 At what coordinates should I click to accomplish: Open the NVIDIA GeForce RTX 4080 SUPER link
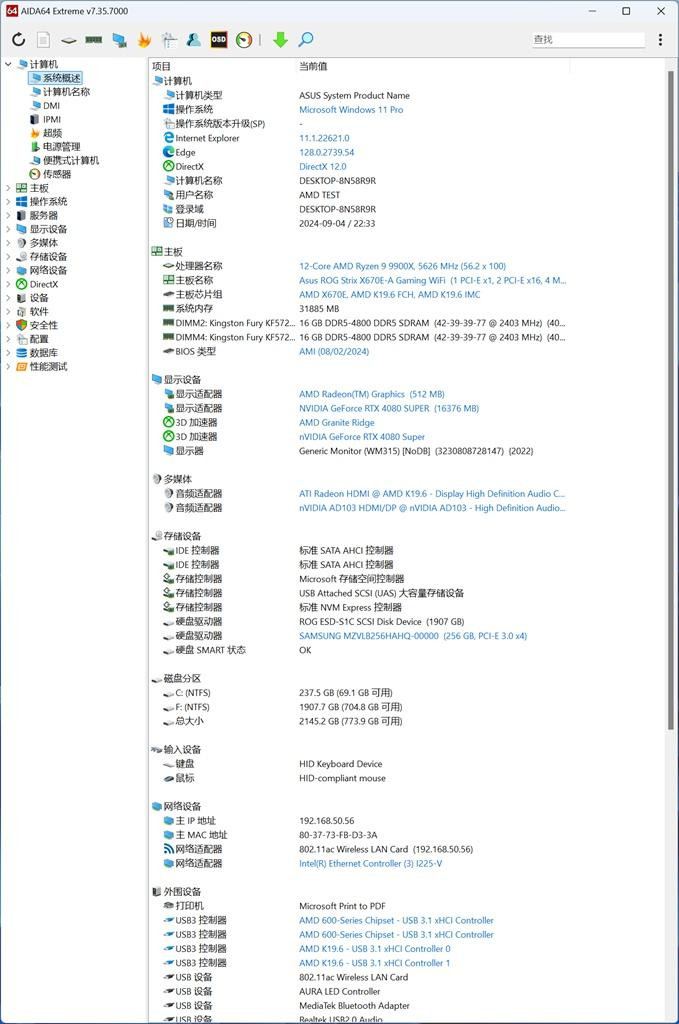pyautogui.click(x=389, y=408)
